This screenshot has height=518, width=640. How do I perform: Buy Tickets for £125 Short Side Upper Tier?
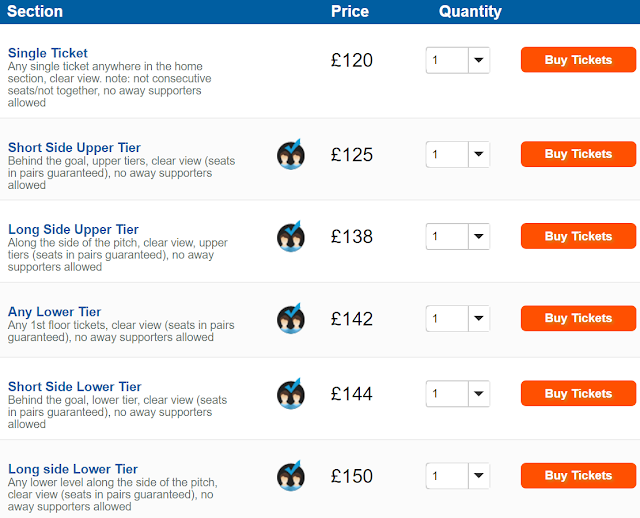click(578, 154)
